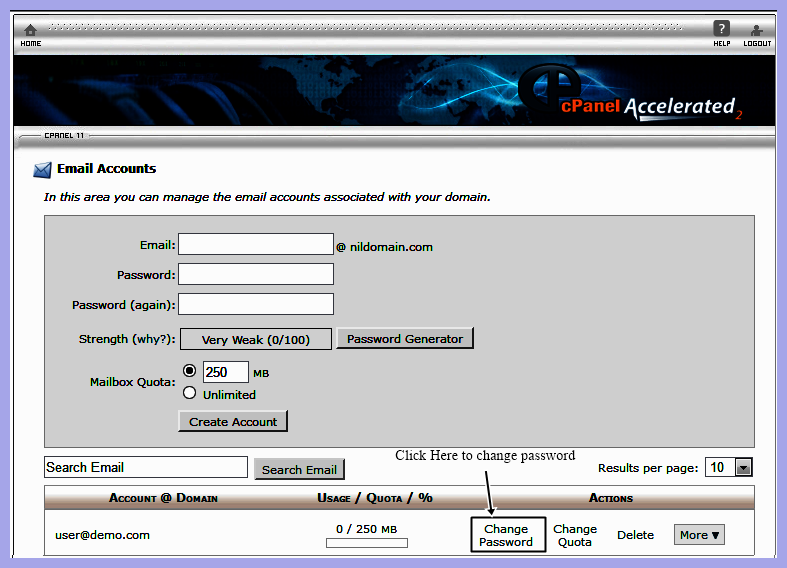Expand the More actions menu
787x568 pixels.
pyautogui.click(x=699, y=535)
